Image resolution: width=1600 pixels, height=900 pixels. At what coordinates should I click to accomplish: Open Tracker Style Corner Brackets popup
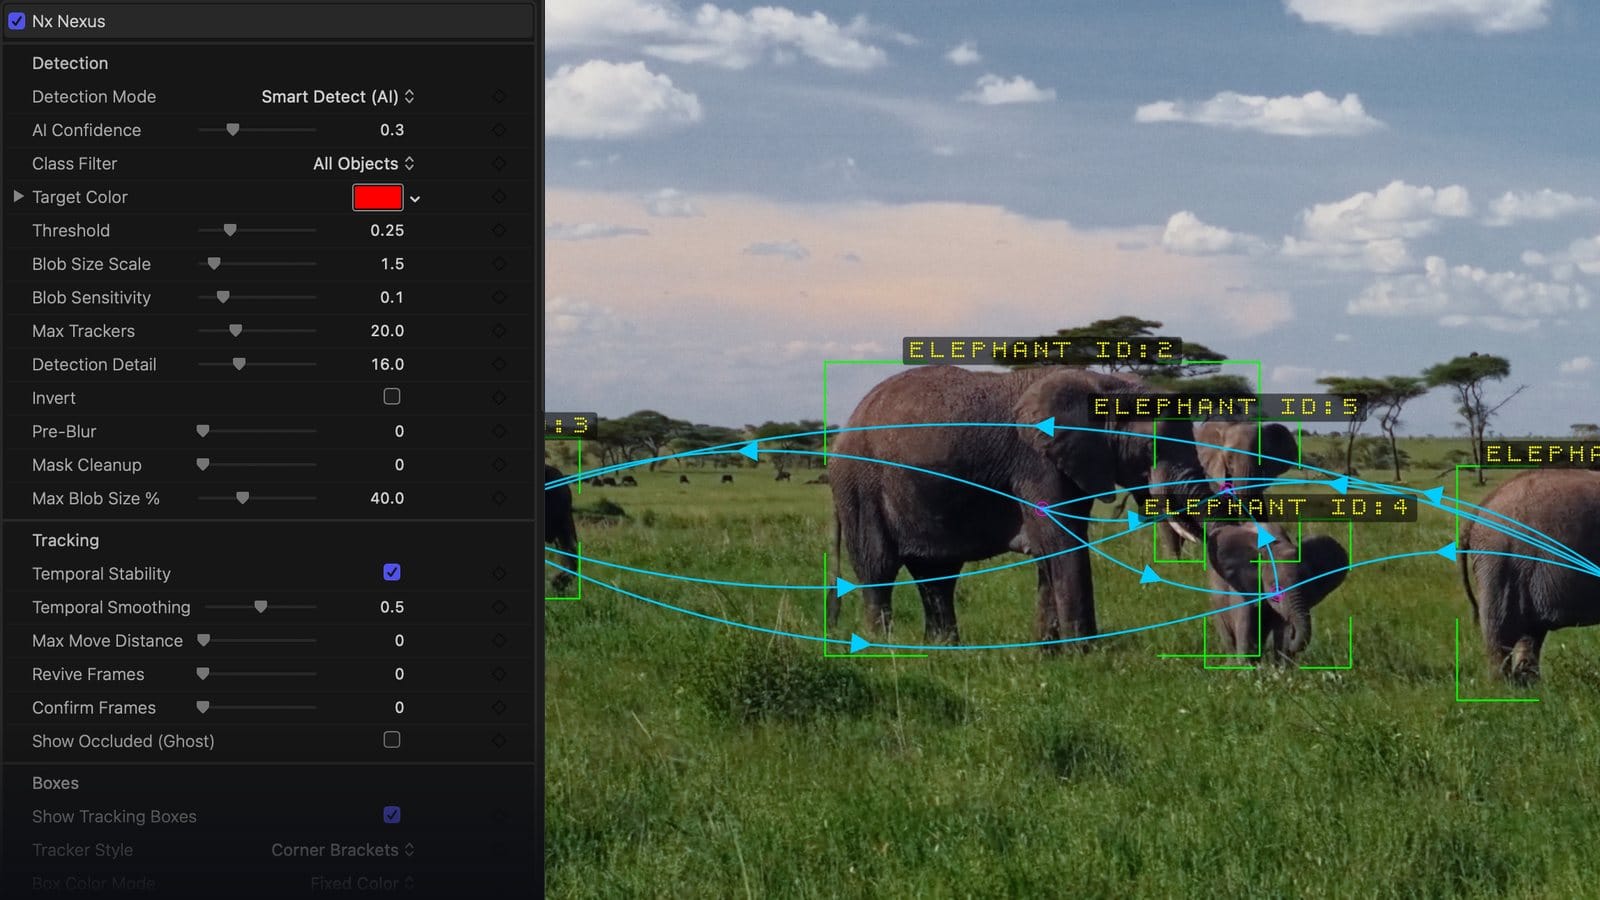pos(343,850)
